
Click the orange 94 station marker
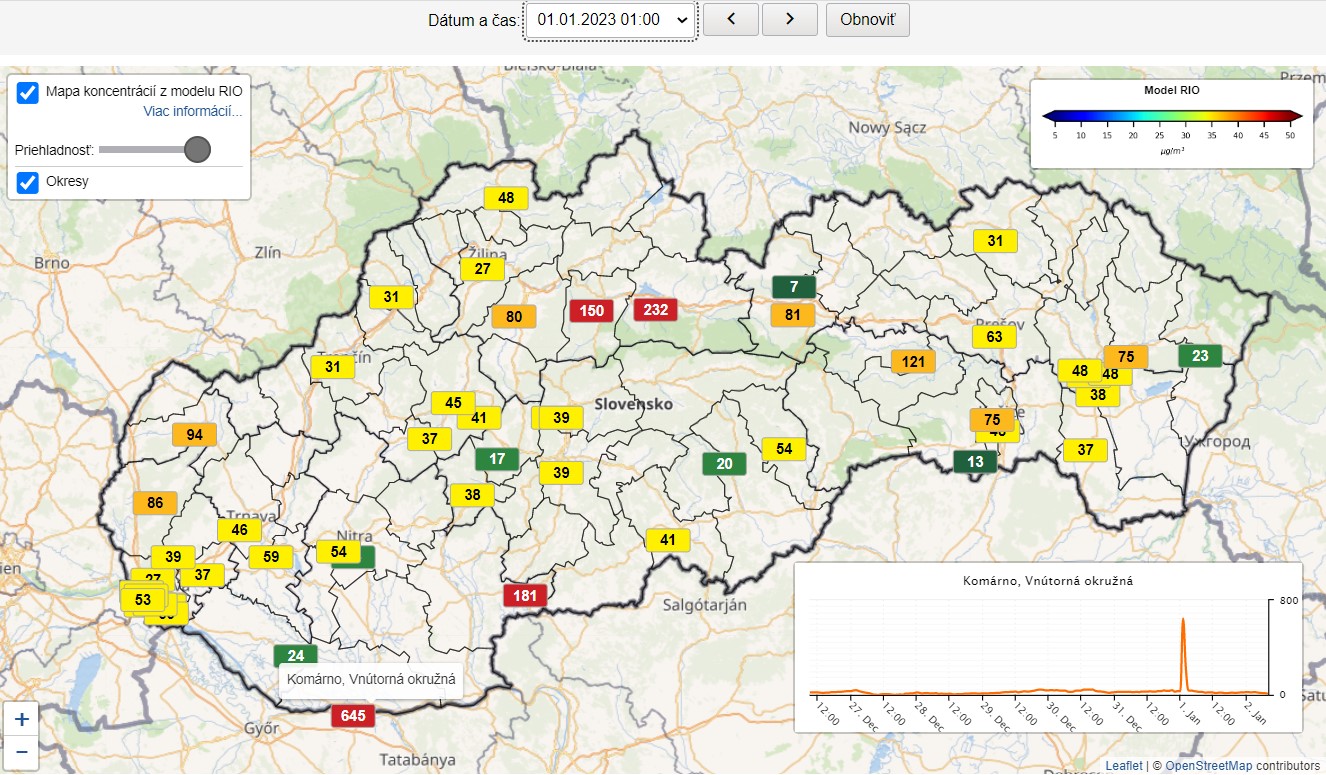(194, 435)
